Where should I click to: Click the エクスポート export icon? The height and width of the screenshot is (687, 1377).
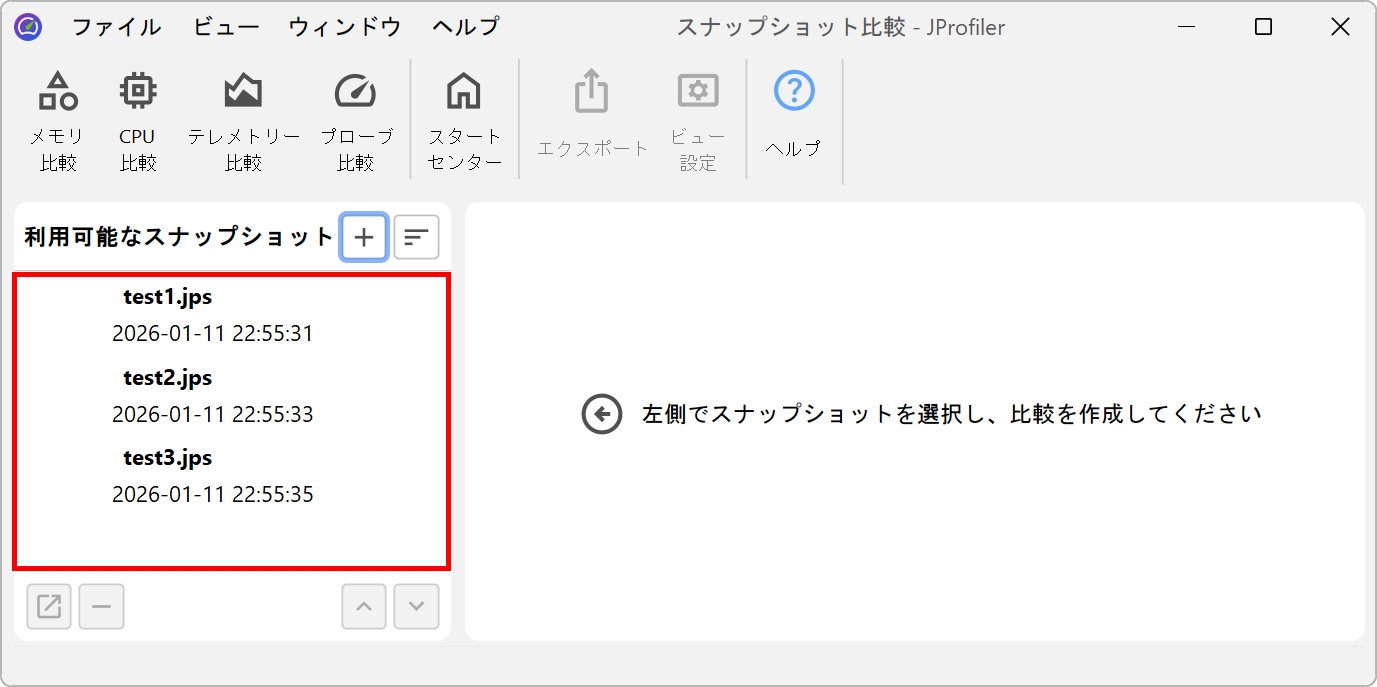[592, 121]
